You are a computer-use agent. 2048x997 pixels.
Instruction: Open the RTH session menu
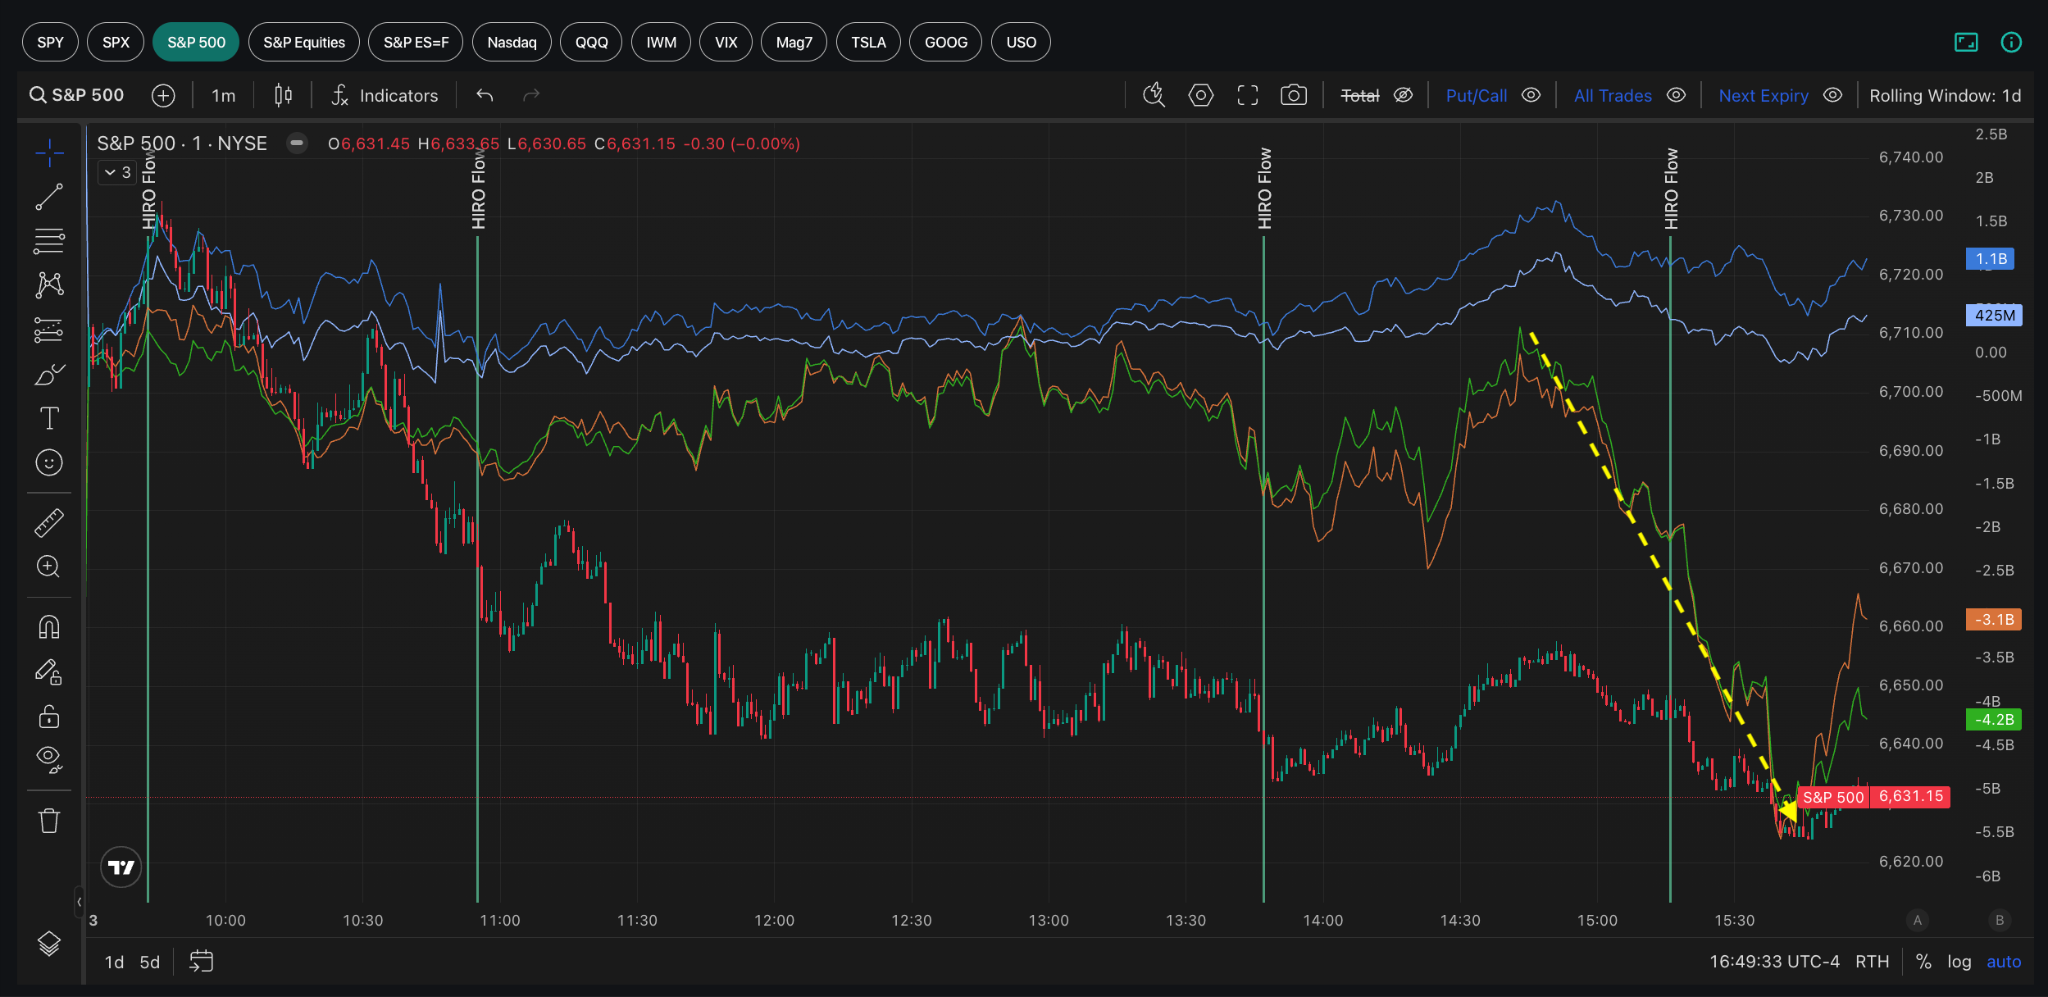coord(1872,962)
